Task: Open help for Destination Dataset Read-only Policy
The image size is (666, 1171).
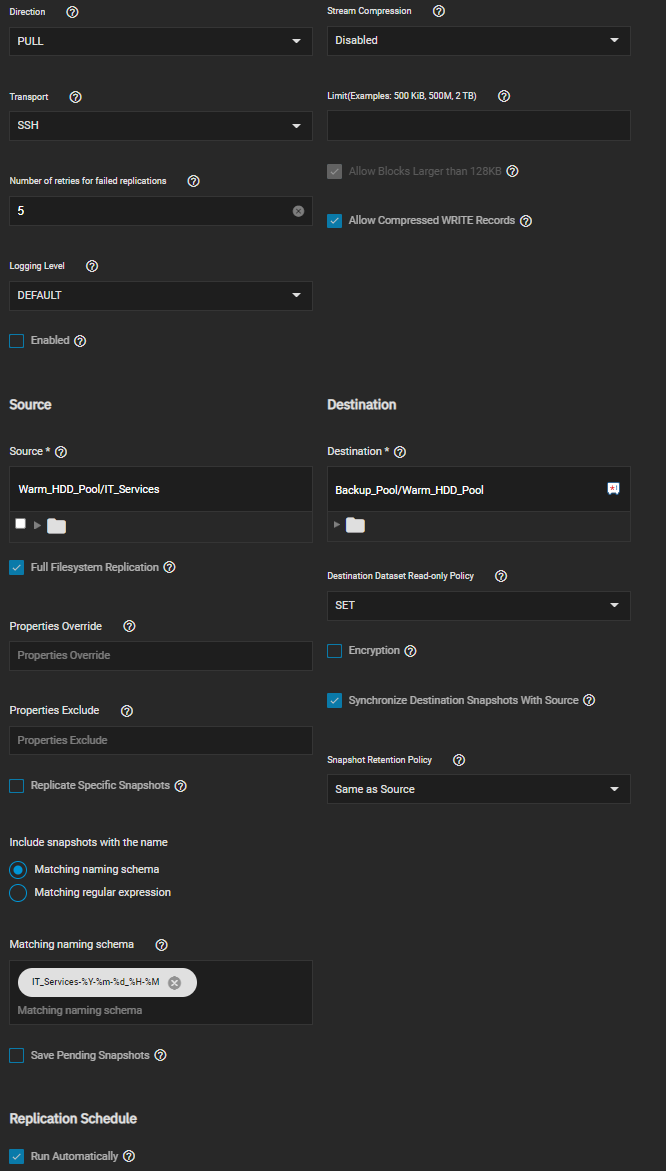Action: click(x=501, y=577)
